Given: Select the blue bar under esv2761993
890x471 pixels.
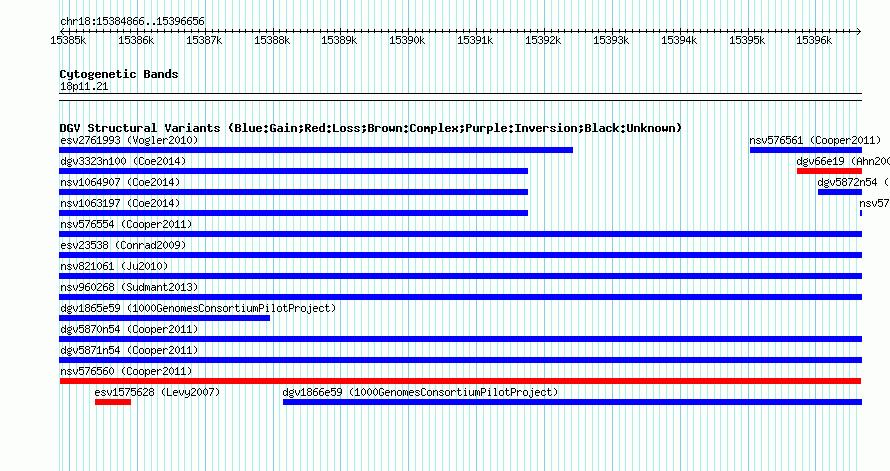Looking at the screenshot, I should tap(316, 150).
